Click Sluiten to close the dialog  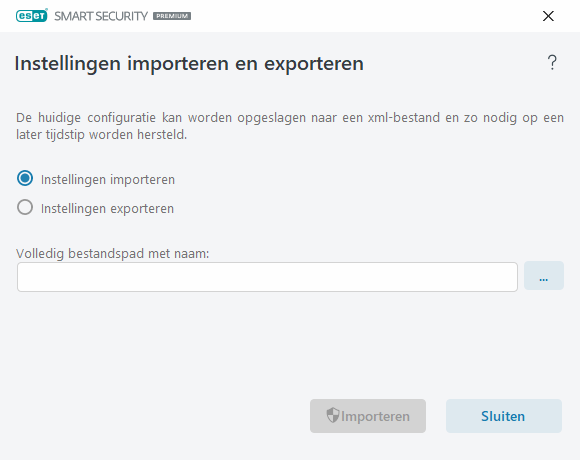click(503, 416)
